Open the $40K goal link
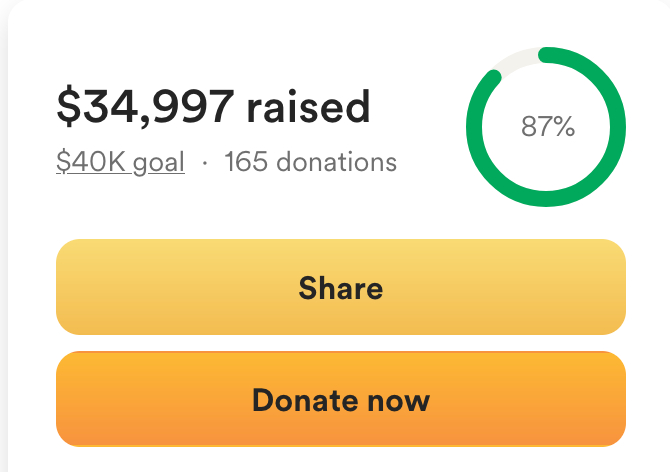The image size is (670, 472). [x=120, y=162]
